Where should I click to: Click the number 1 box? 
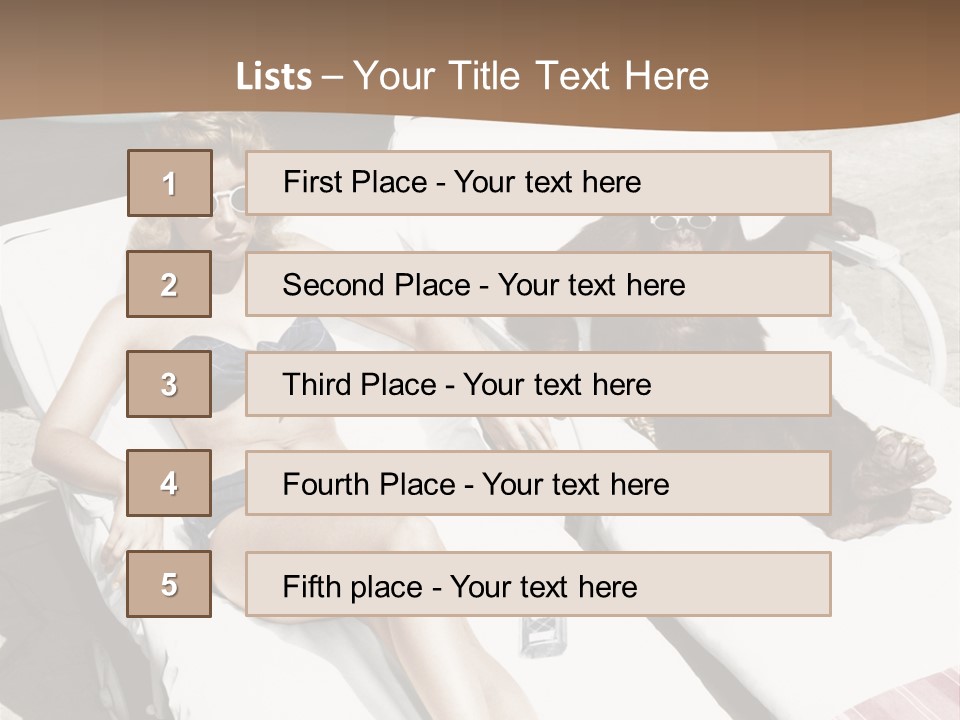tap(169, 183)
